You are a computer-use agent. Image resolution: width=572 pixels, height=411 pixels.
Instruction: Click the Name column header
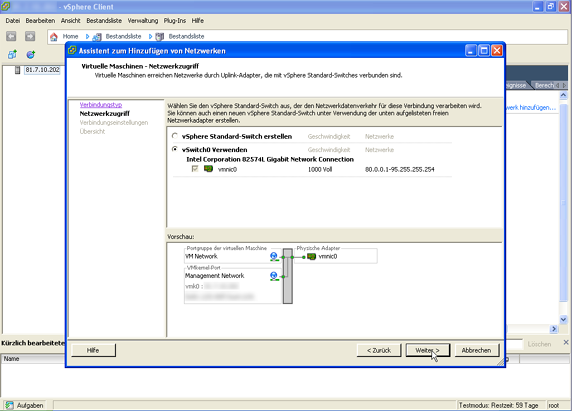11,359
